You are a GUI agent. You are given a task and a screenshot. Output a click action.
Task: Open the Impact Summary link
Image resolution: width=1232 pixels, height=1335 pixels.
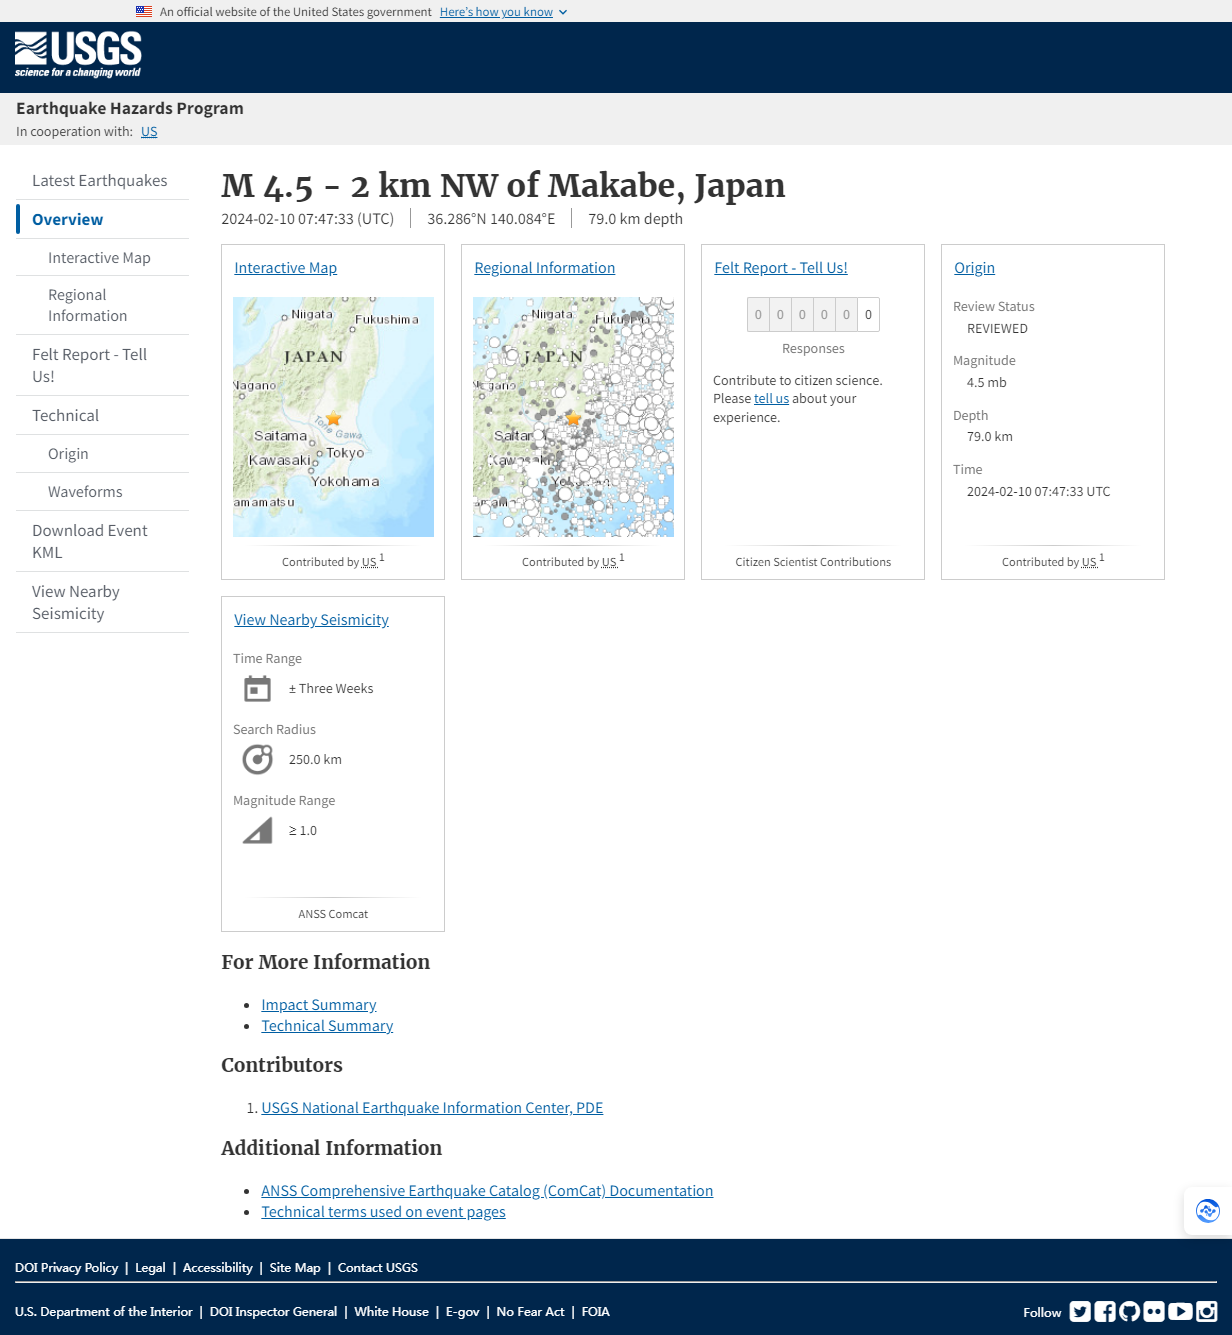[x=318, y=1005]
